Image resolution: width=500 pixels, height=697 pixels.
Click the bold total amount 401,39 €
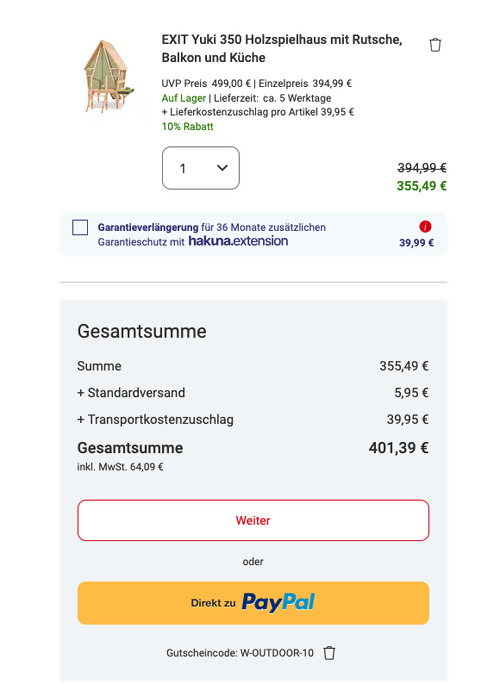pos(399,448)
